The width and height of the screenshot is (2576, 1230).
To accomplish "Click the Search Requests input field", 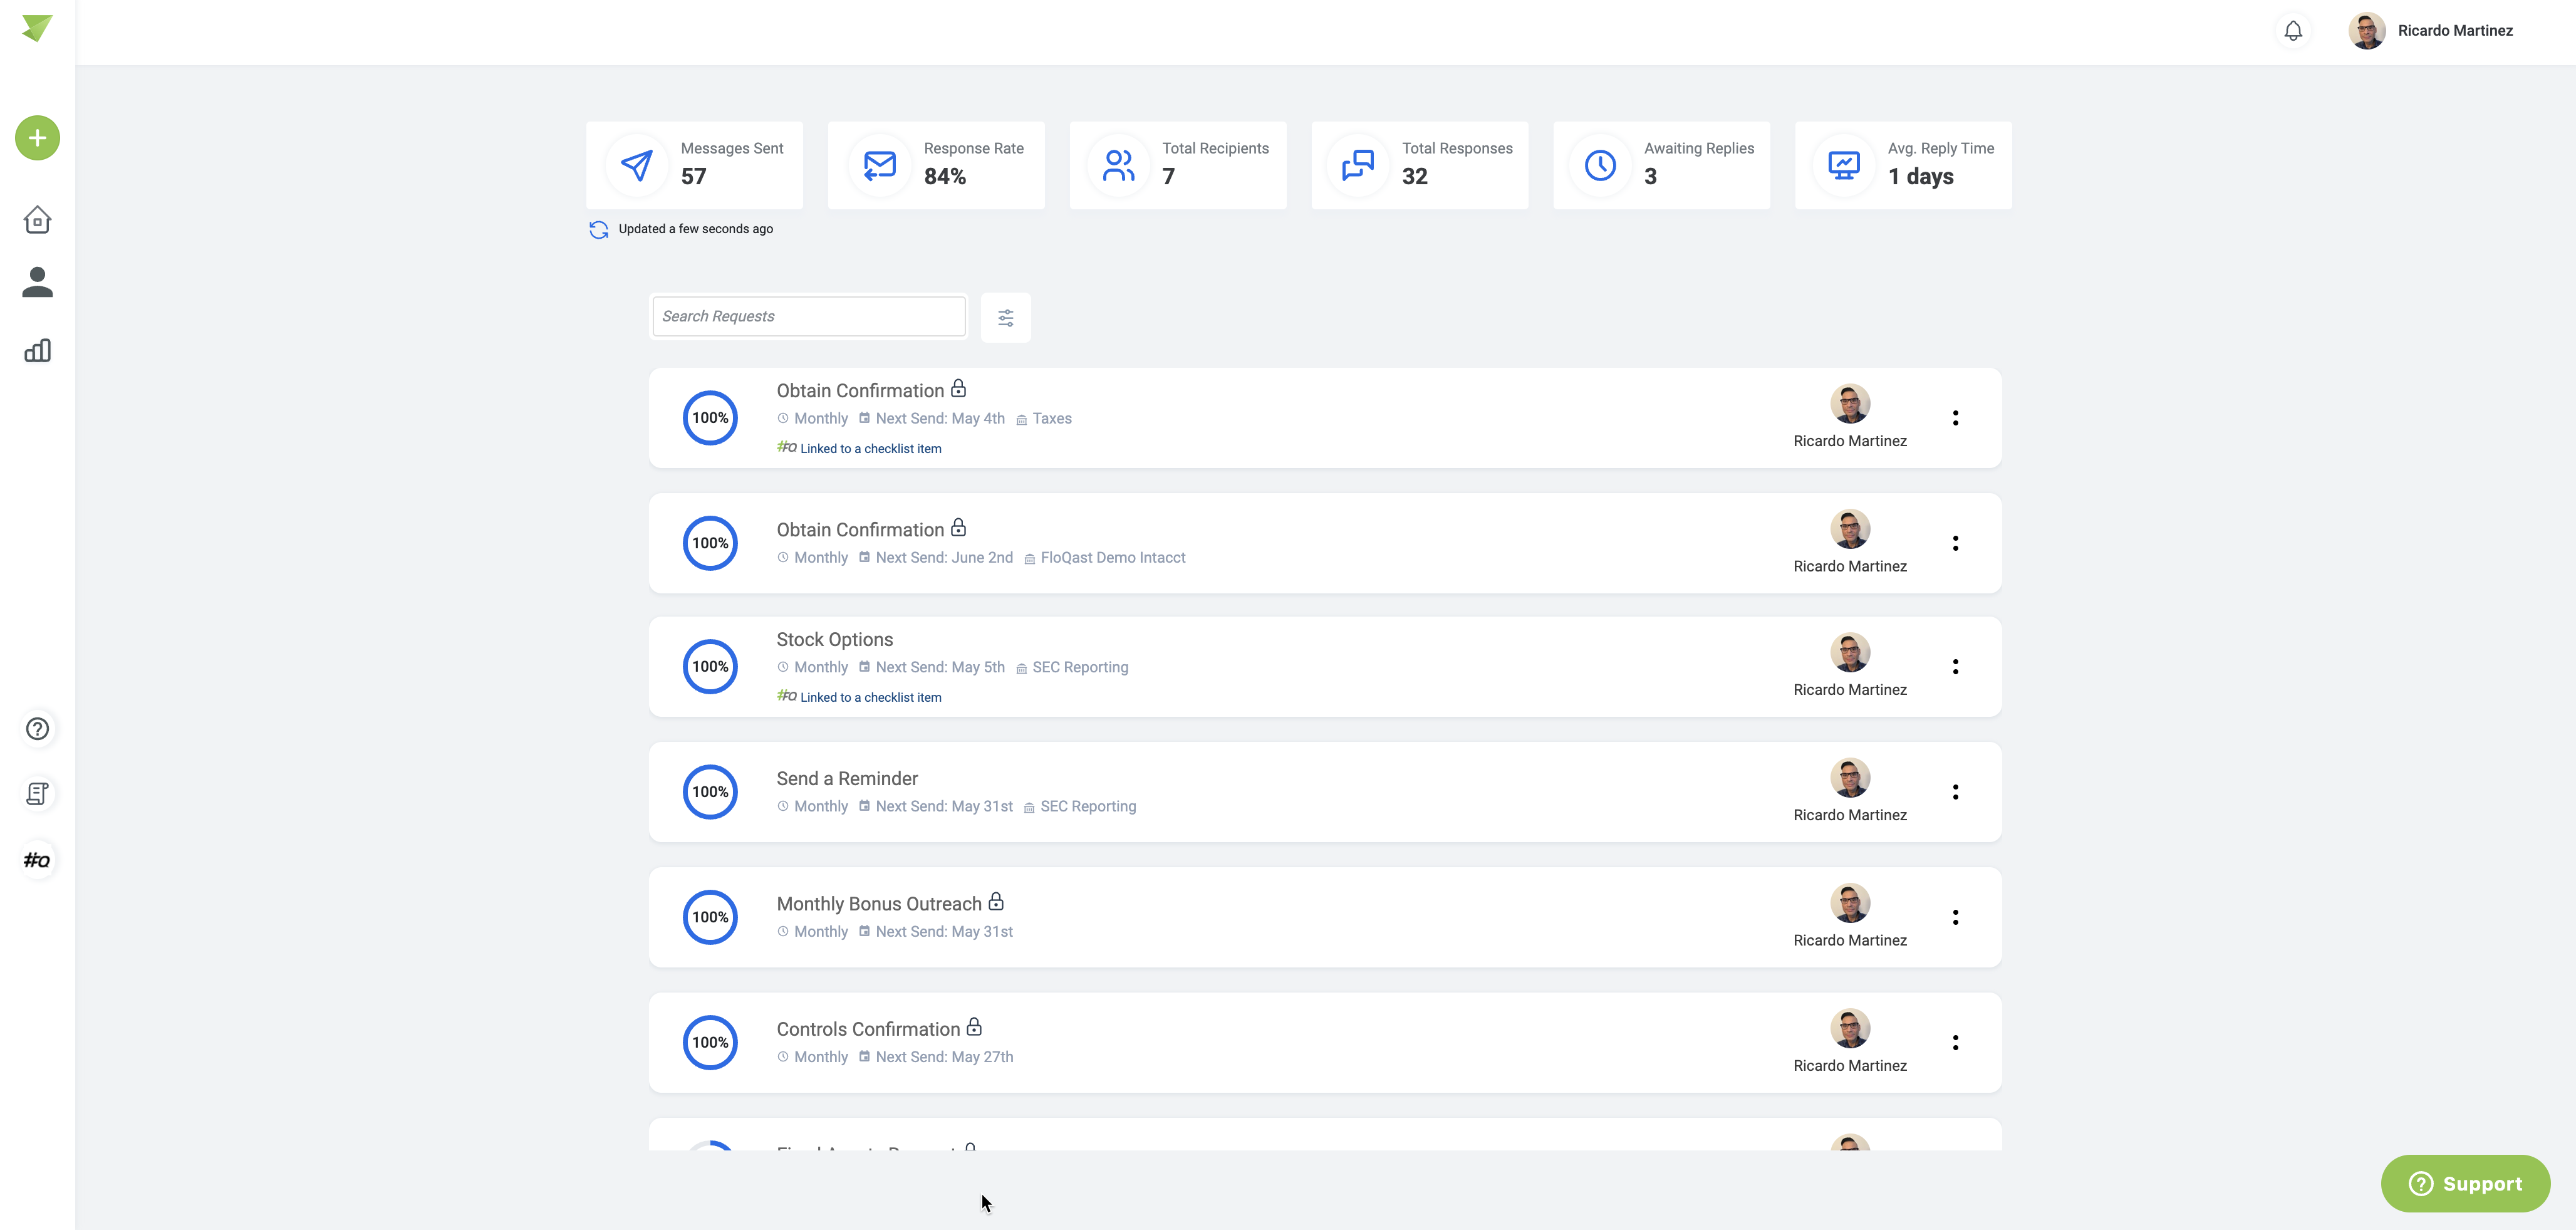I will point(808,316).
